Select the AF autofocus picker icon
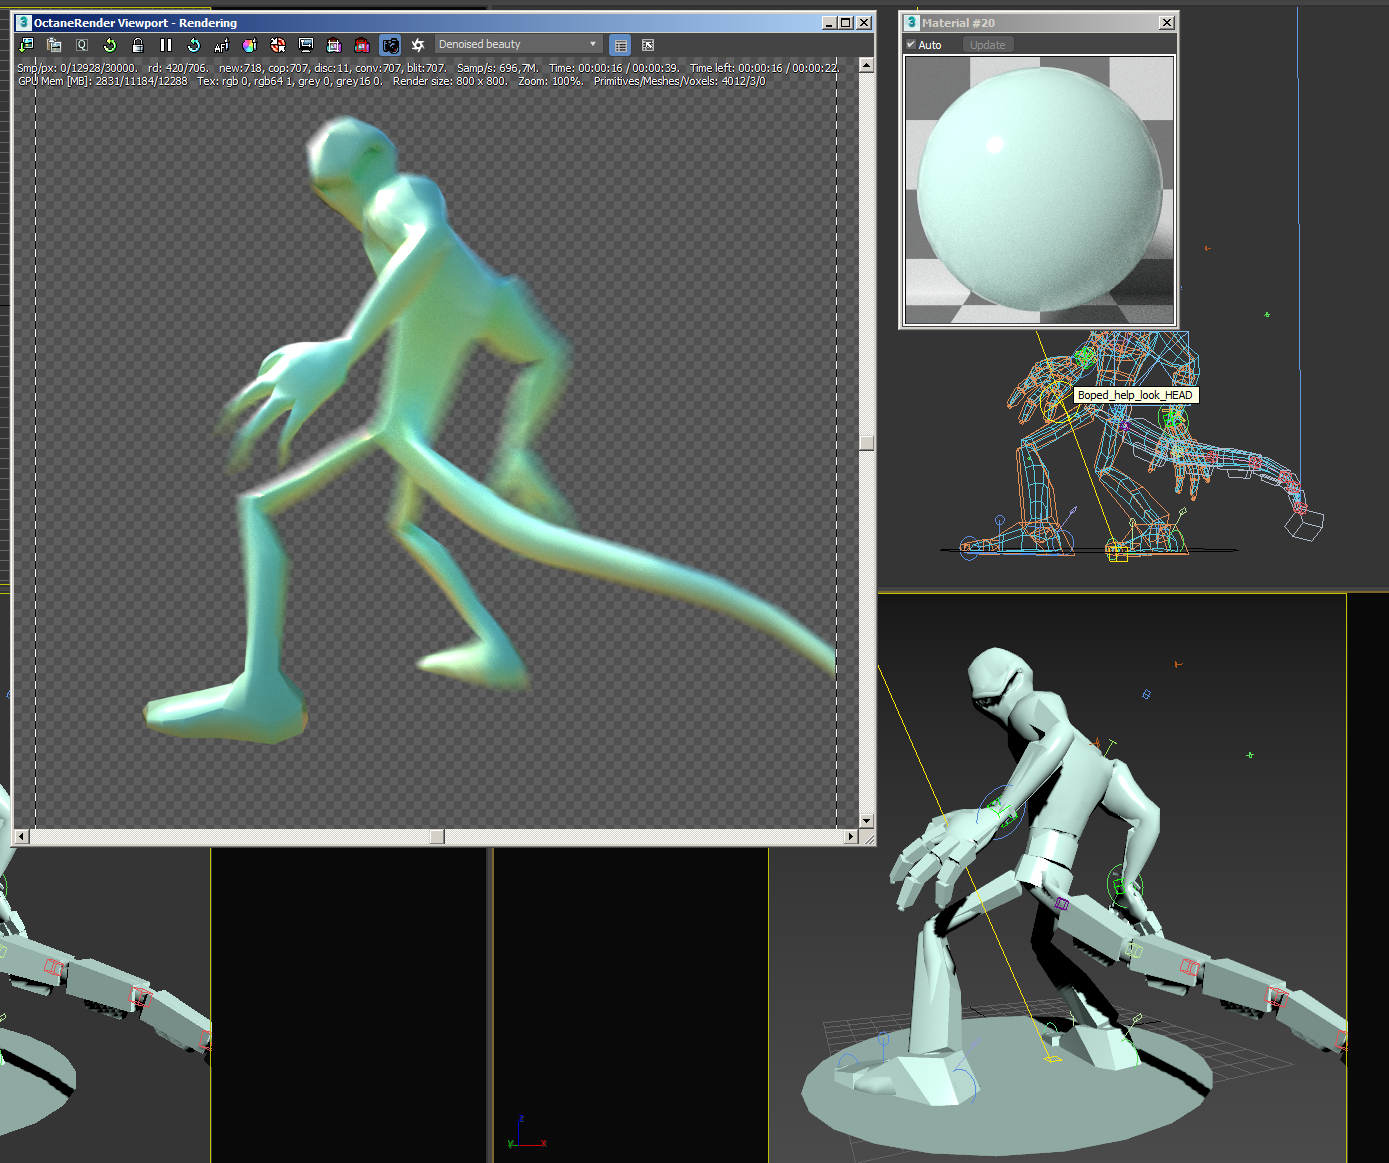The height and width of the screenshot is (1163, 1389). pos(222,45)
